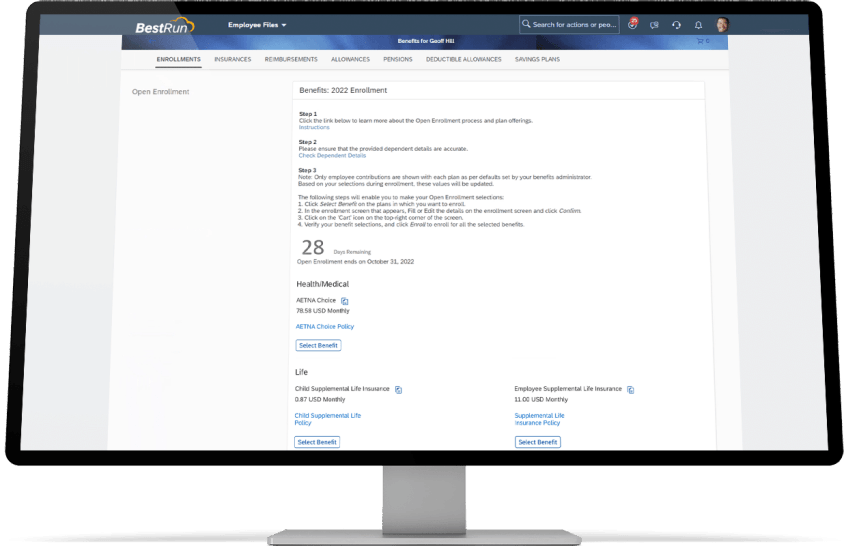Click the 28 days remaining counter
This screenshot has width=844, height=546.
313,248
